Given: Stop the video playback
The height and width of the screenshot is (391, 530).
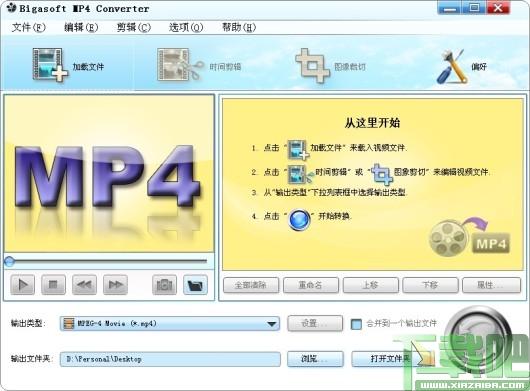Looking at the screenshot, I should pyautogui.click(x=53, y=285).
